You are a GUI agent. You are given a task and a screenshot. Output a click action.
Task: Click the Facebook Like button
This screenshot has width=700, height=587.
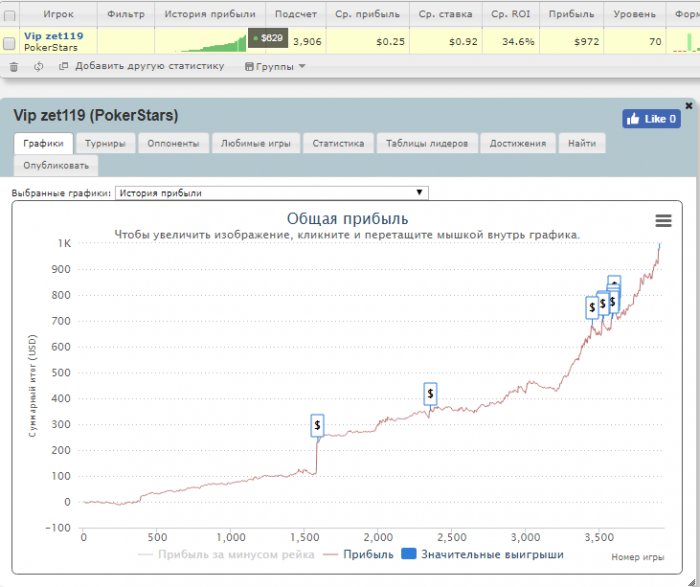point(651,119)
